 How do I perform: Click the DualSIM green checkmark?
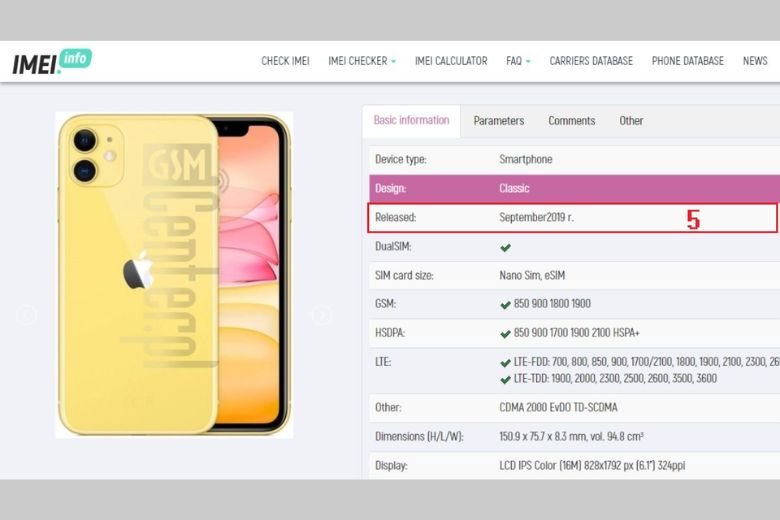pos(506,247)
